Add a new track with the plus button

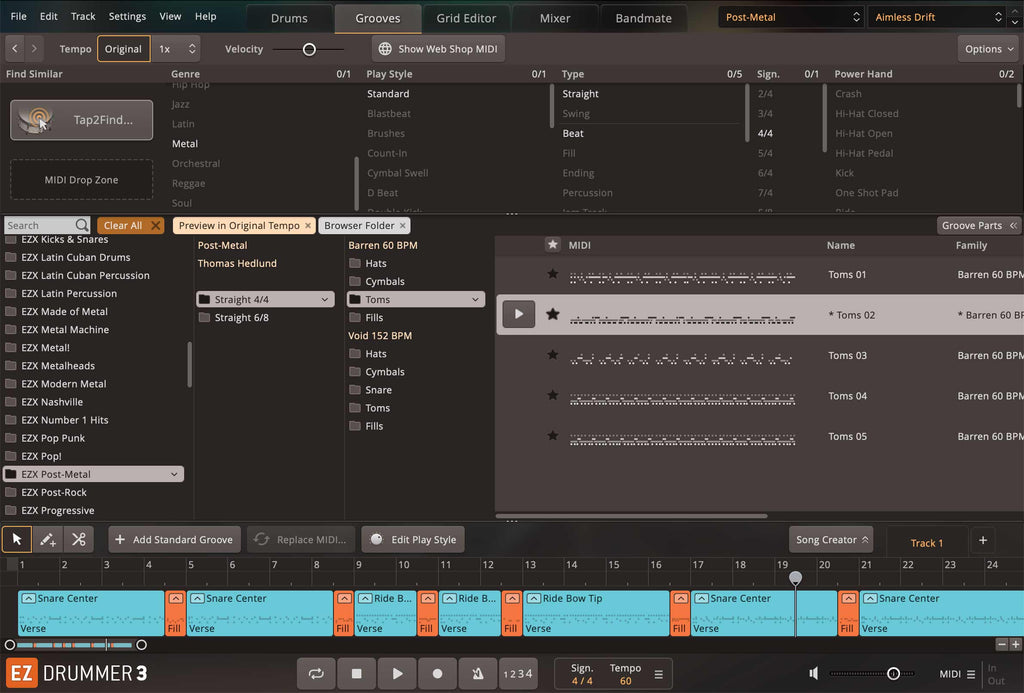click(x=983, y=540)
